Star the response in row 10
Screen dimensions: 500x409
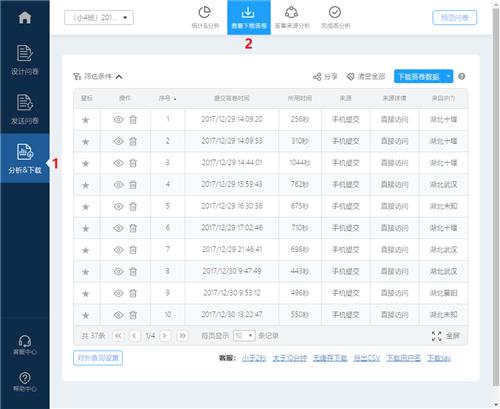pyautogui.click(x=86, y=315)
